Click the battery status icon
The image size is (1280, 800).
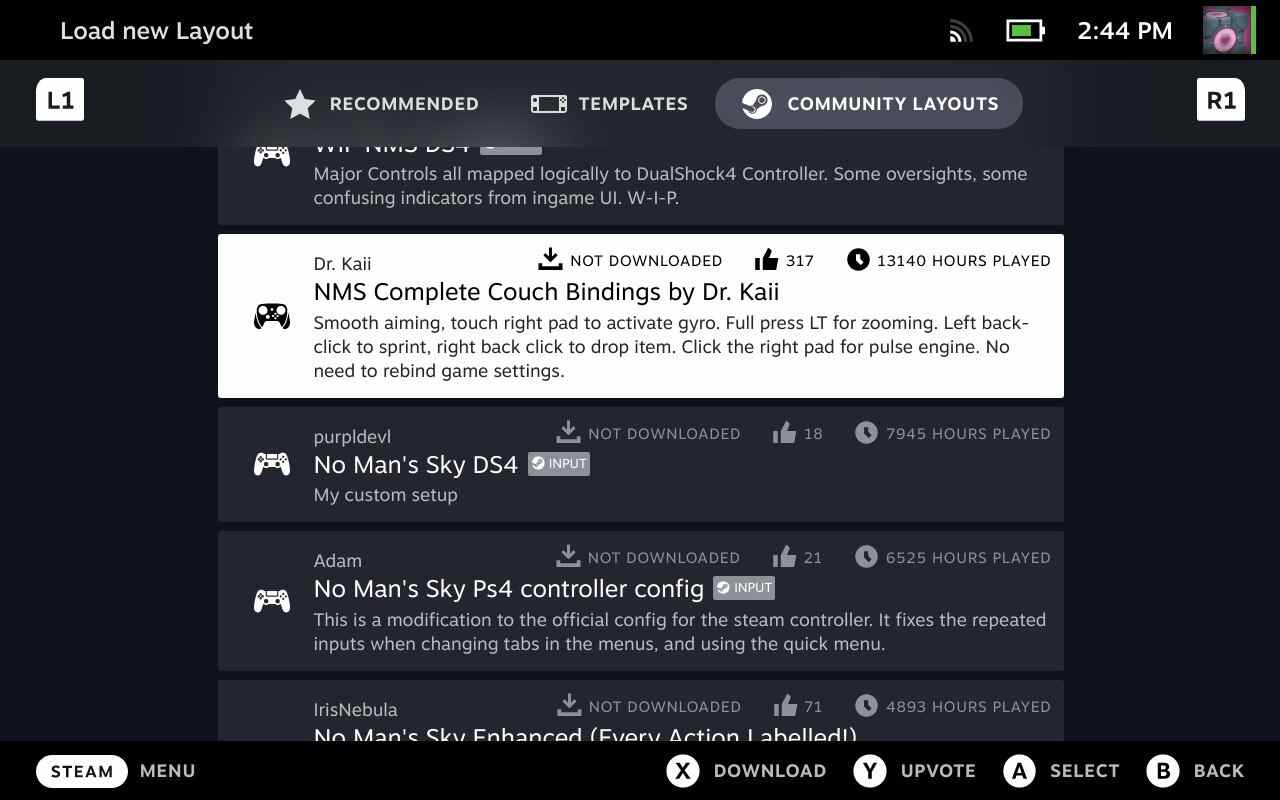point(1025,31)
